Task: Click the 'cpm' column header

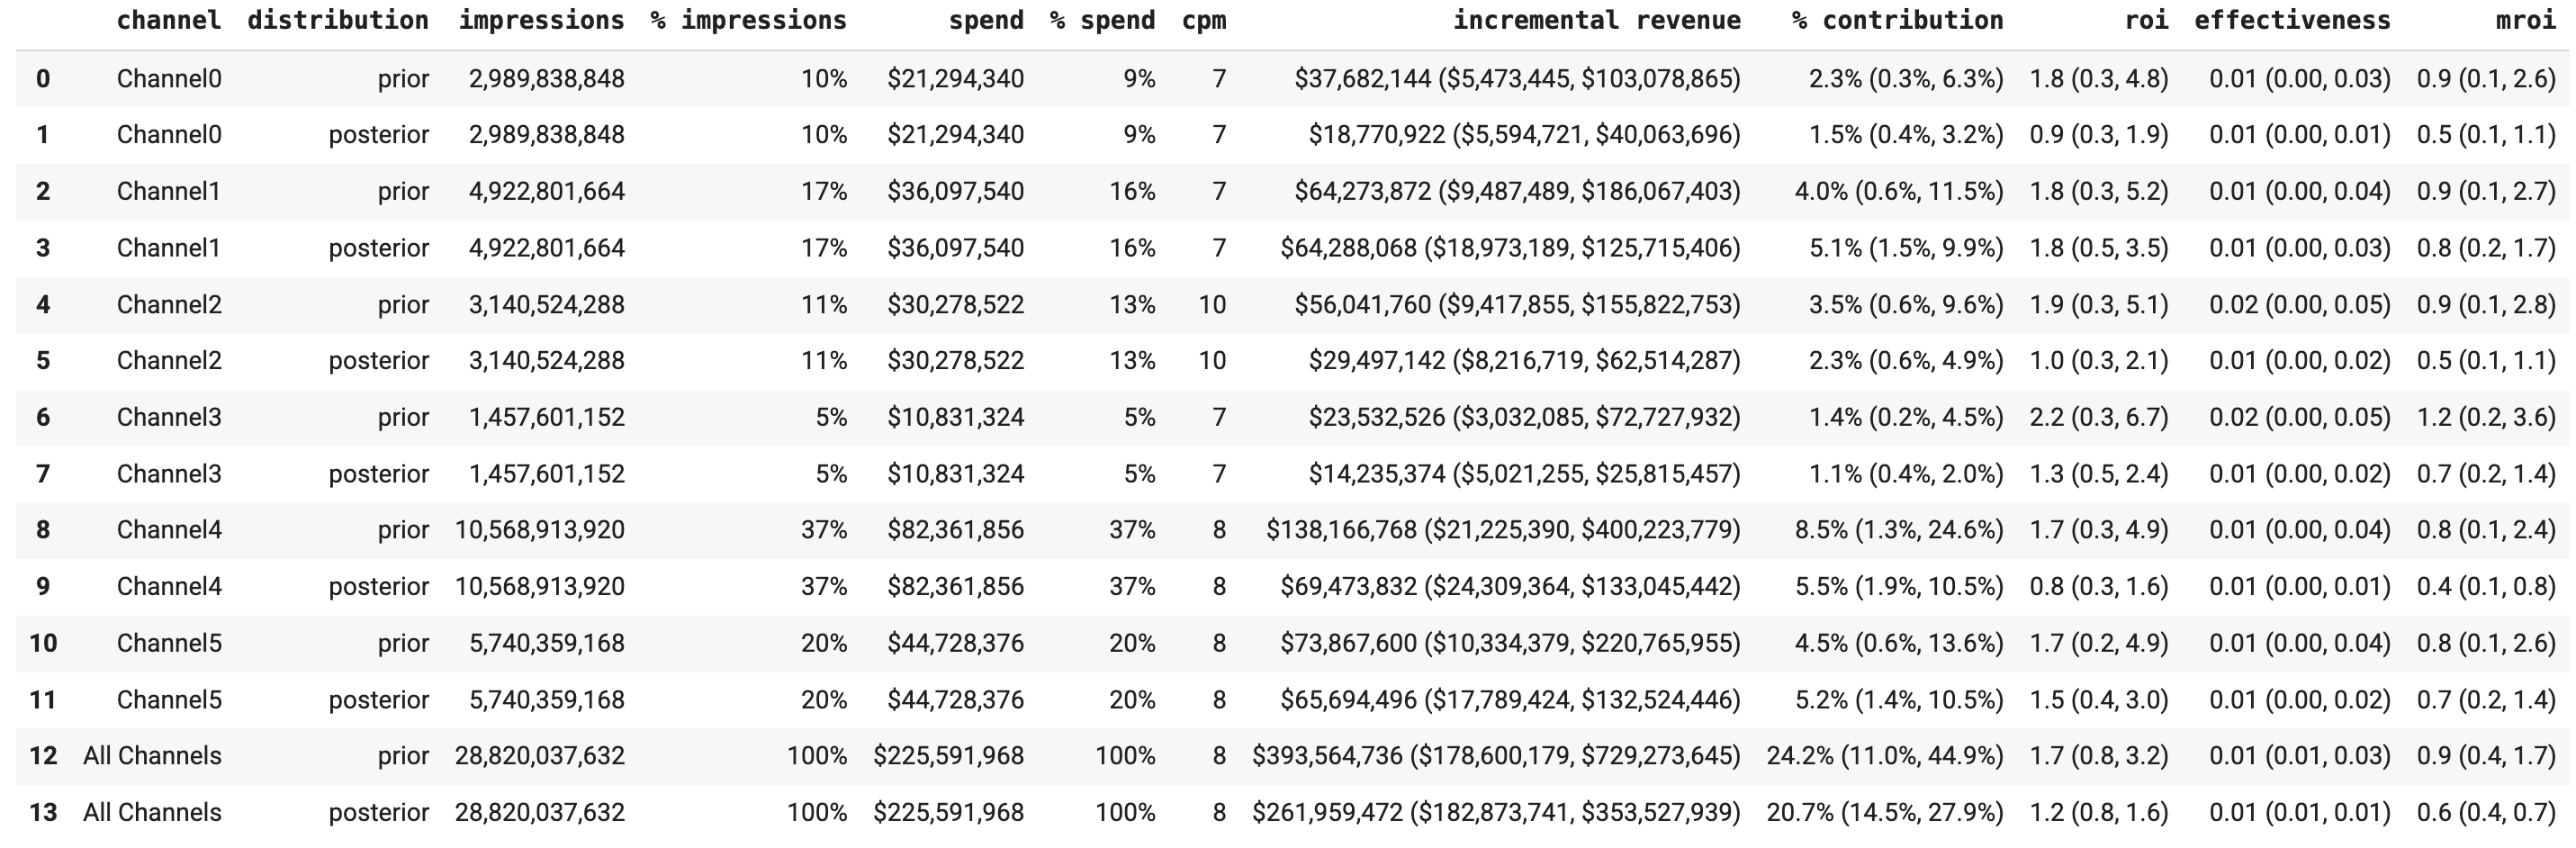Action: [x=1203, y=20]
